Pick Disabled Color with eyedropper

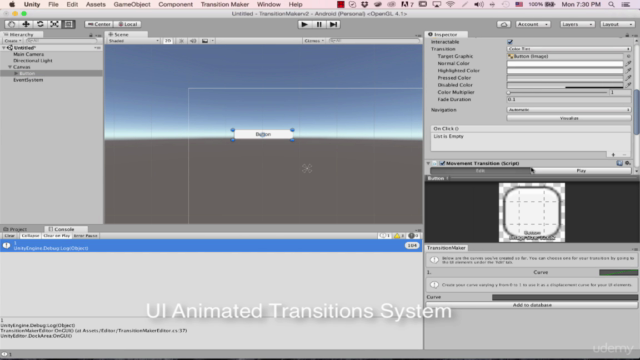click(x=628, y=85)
